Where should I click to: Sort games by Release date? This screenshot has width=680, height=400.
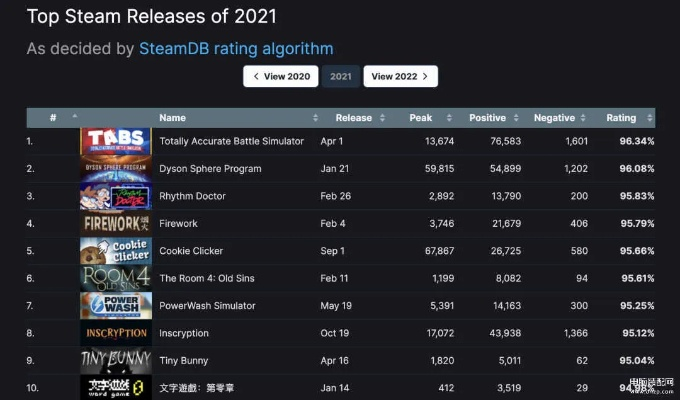354,118
